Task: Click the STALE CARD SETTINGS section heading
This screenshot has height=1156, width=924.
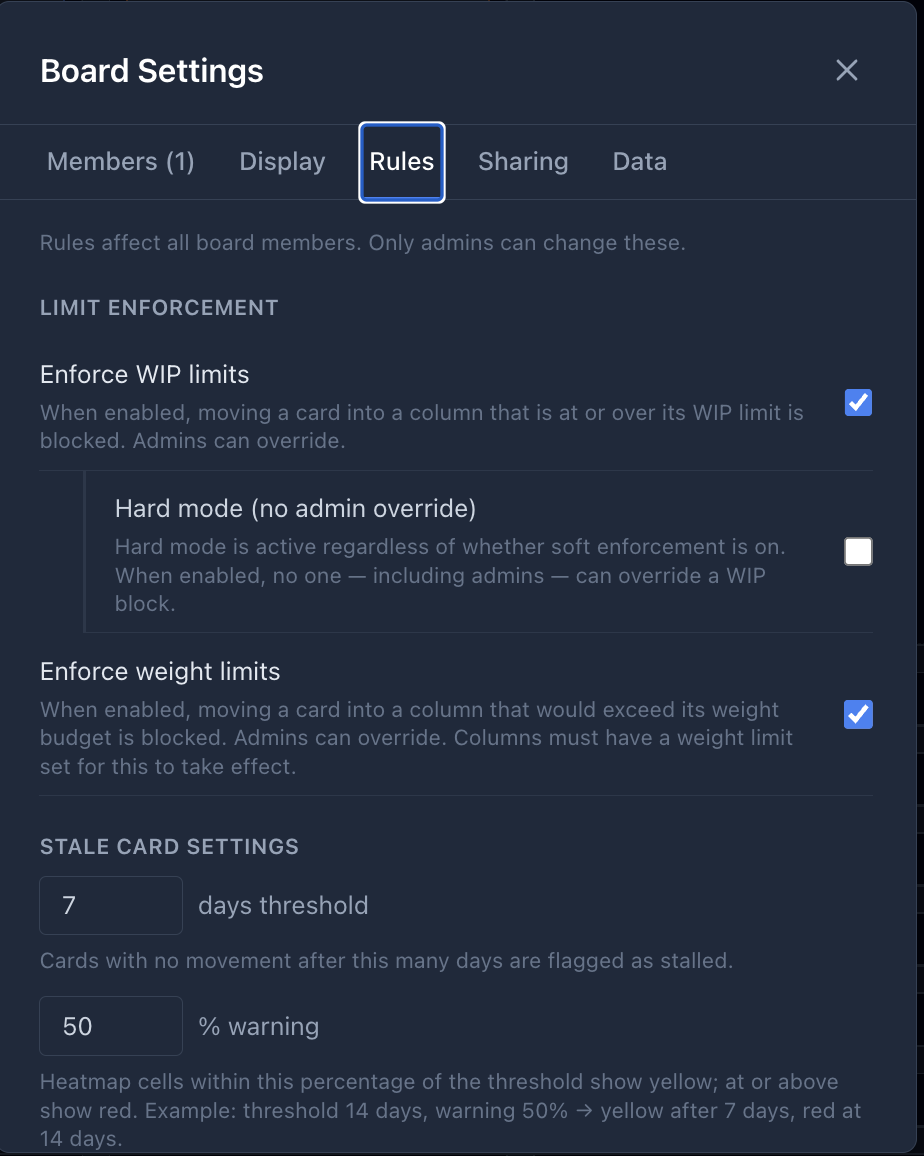Action: (169, 846)
